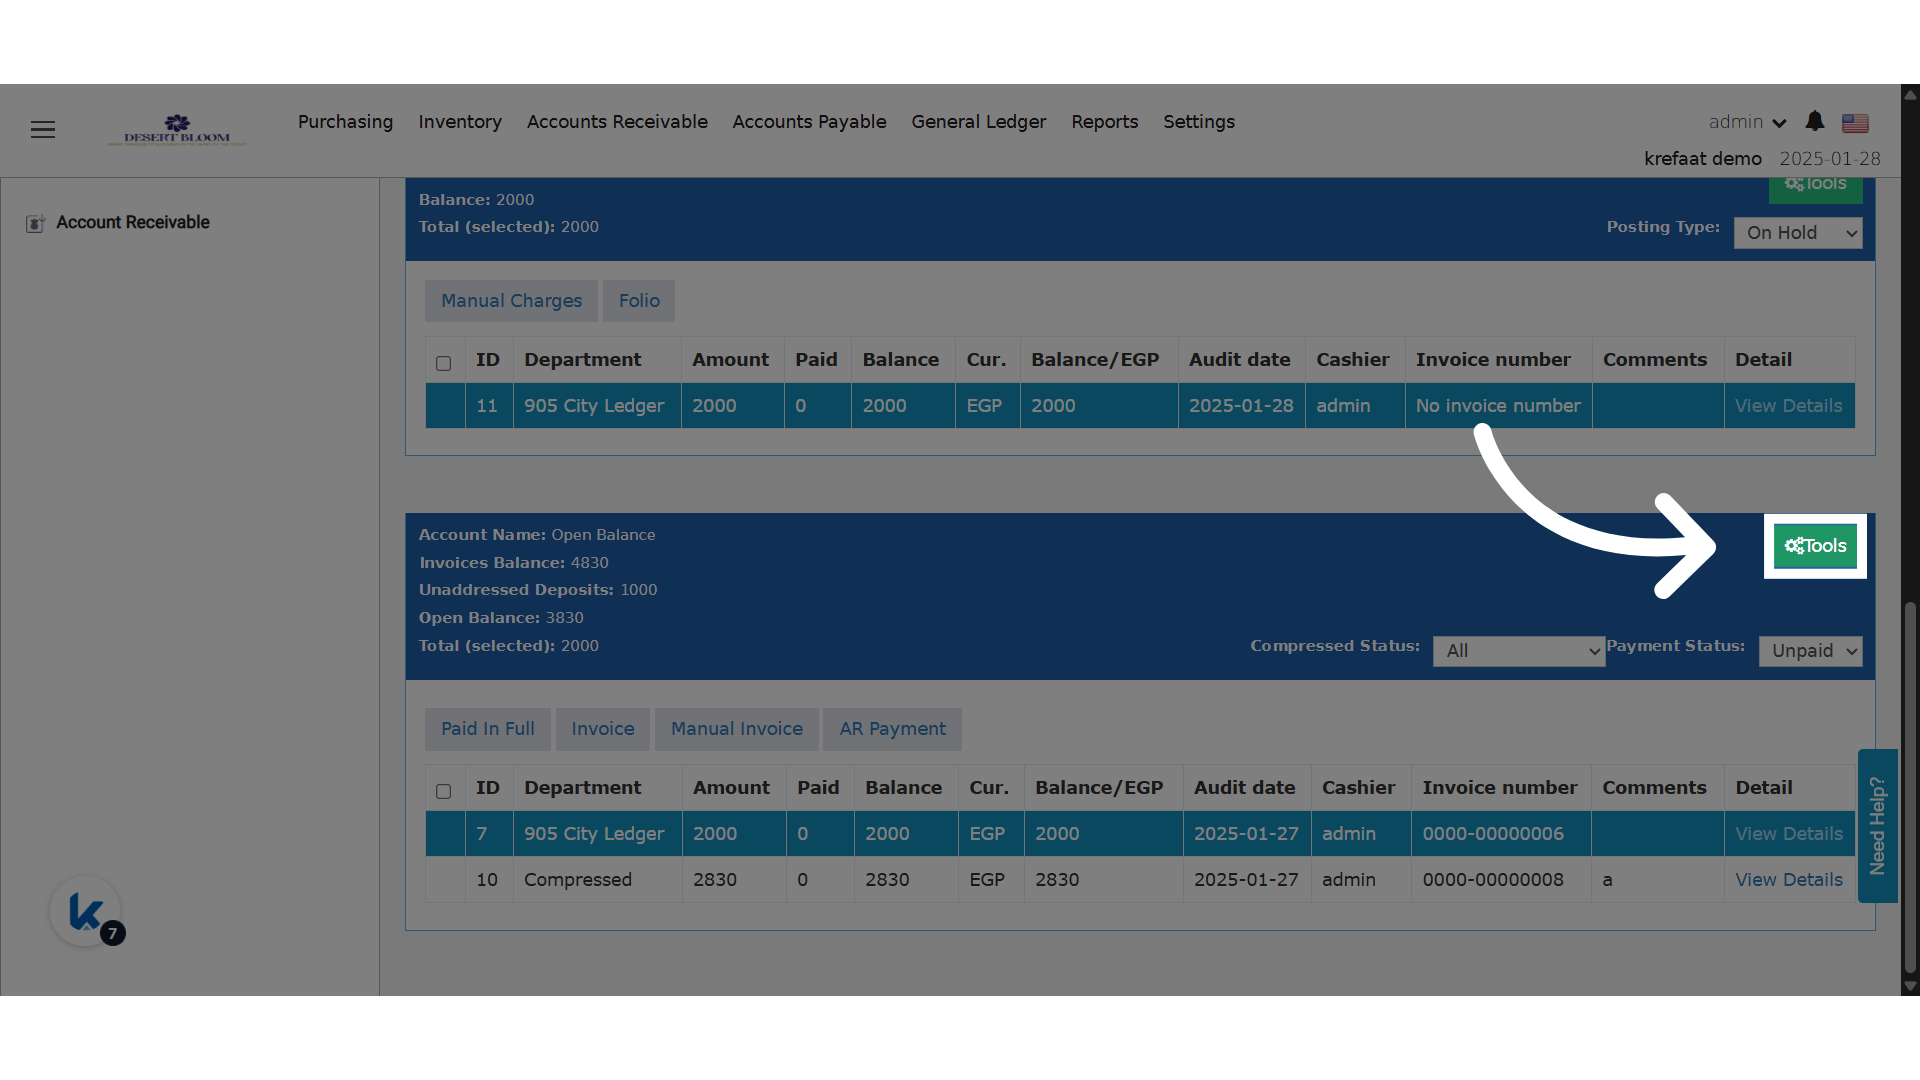Screen dimensions: 1920x1080
Task: Open the Compressed Status dropdown
Action: click(x=1518, y=651)
